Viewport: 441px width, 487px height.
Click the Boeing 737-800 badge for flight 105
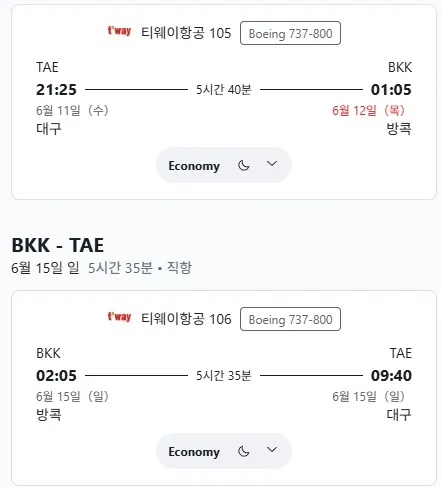(290, 33)
